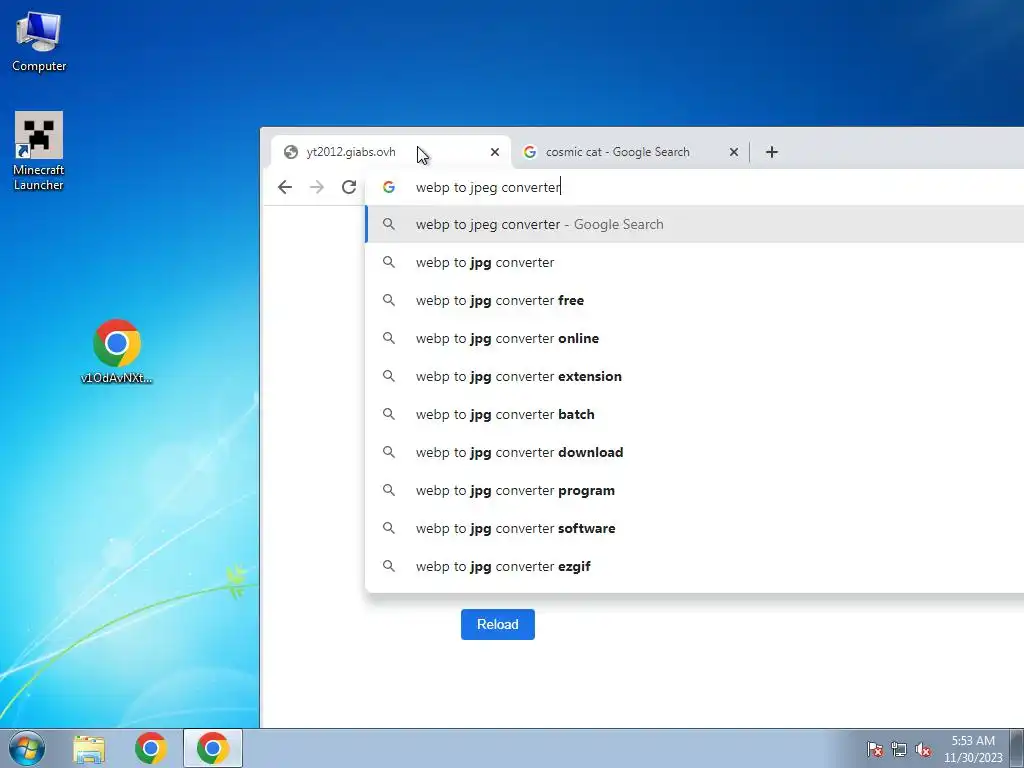Click the muted volume tray icon

coord(923,749)
